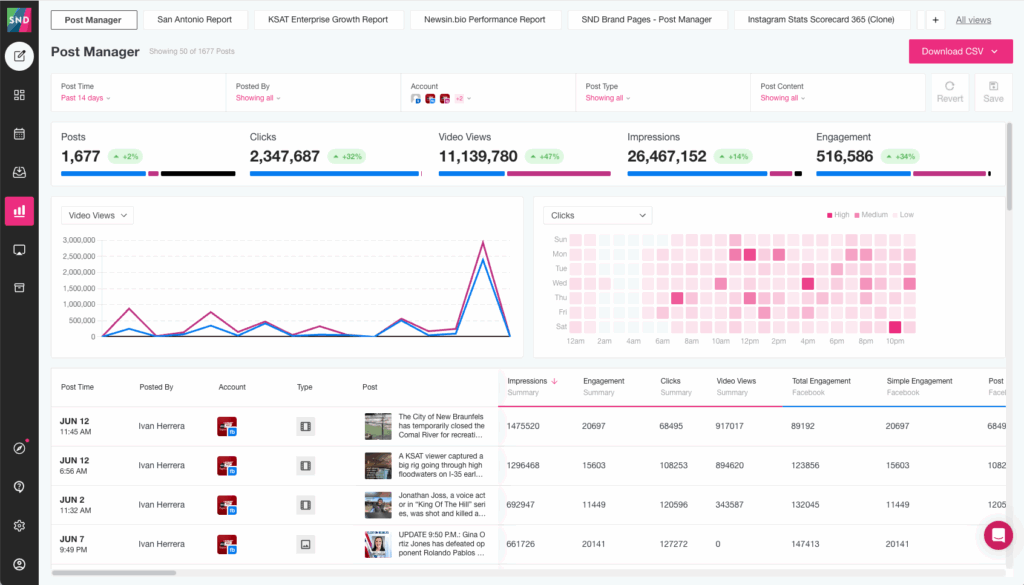Screen dimensions: 1024x585
Task: Click the Posts breakdown progress bar
Action: (x=148, y=174)
